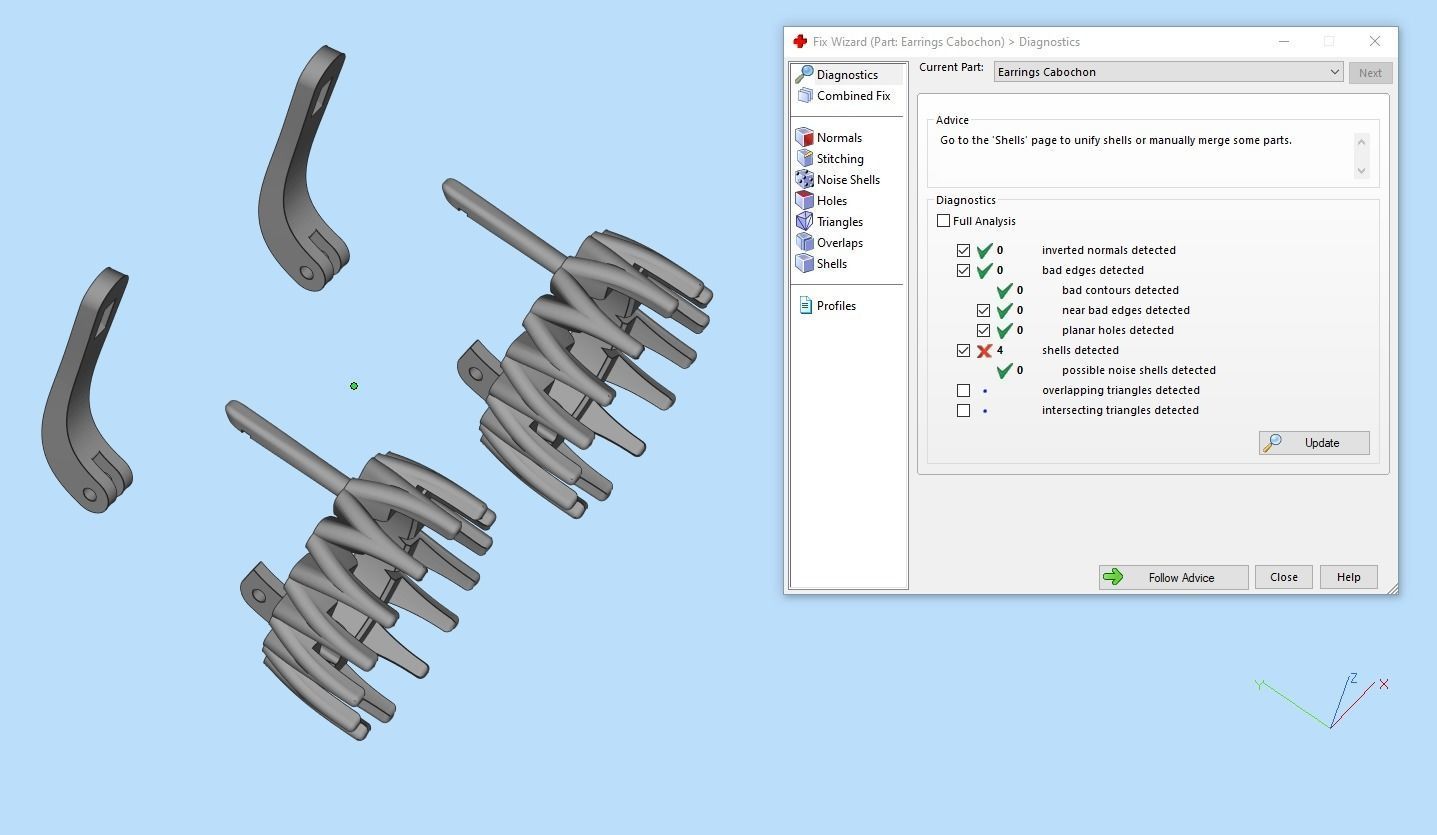Minimize the Fix Wizard window
Screen dimensions: 1437x835
pyautogui.click(x=1283, y=41)
